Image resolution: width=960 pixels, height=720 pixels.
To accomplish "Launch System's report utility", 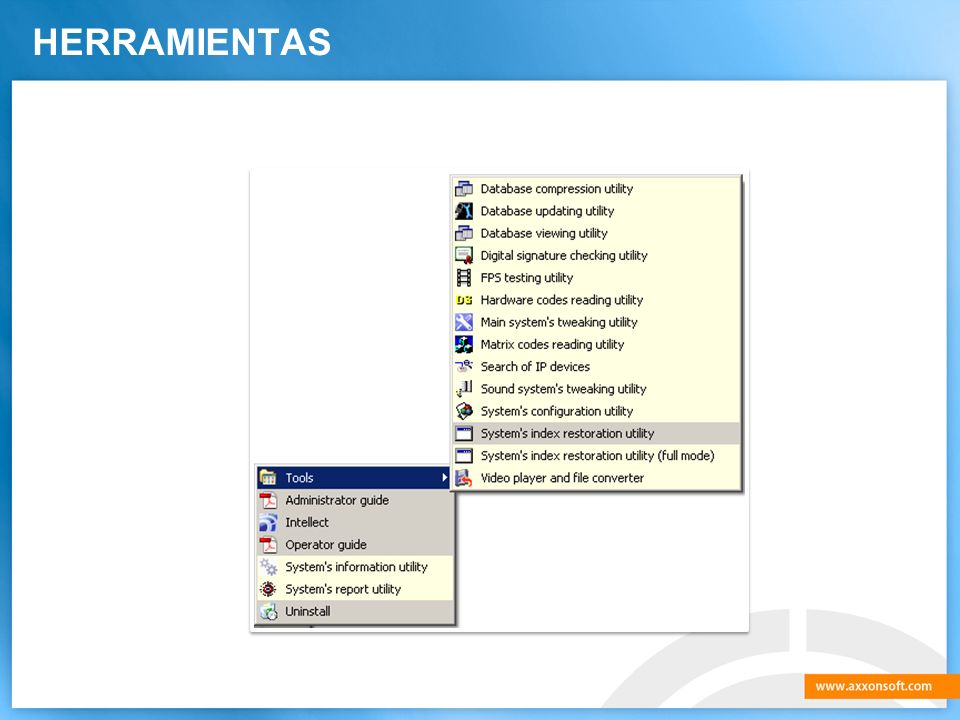I will [355, 589].
